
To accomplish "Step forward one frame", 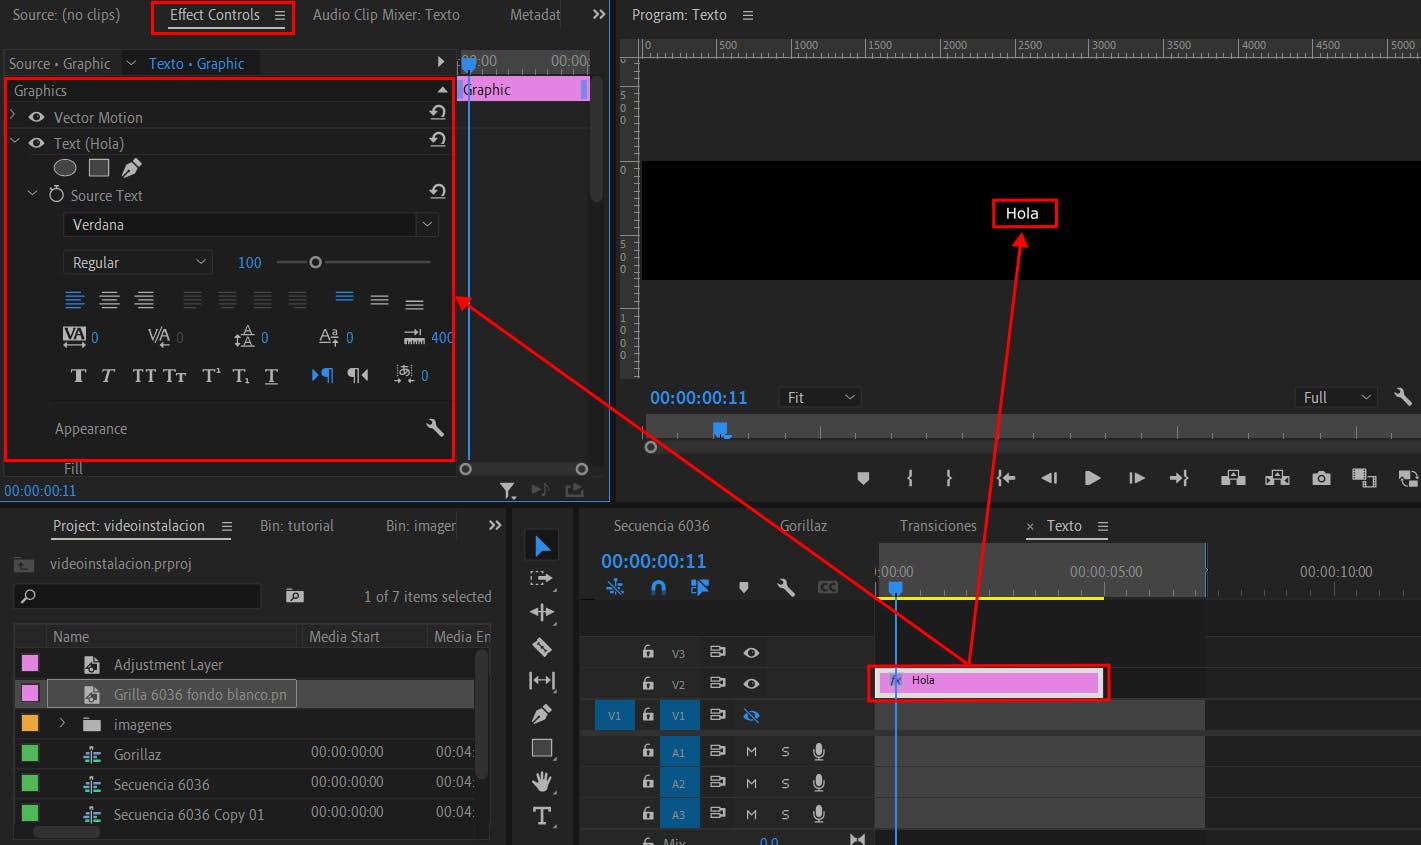I will 1136,478.
